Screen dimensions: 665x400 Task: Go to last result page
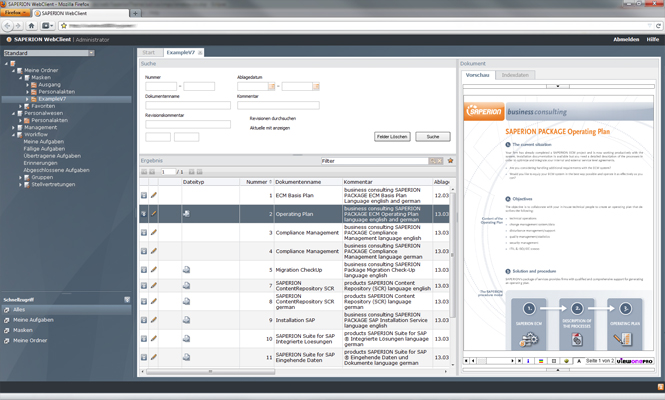click(x=199, y=172)
